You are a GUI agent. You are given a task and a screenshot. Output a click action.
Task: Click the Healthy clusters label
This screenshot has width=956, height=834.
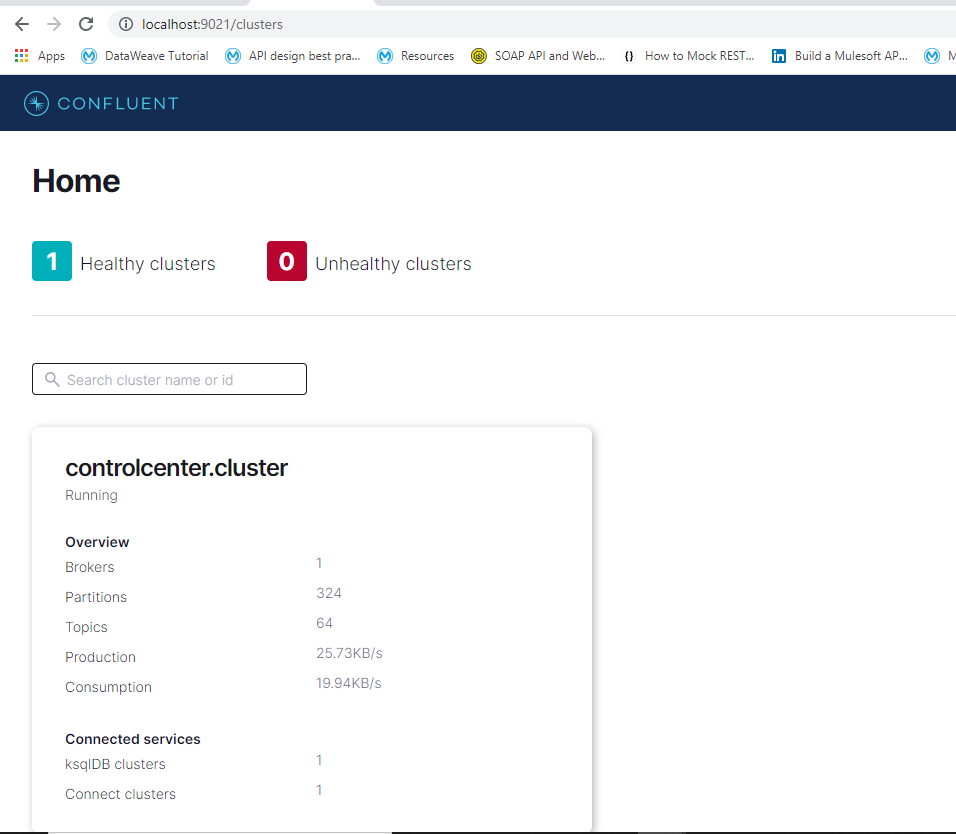[148, 263]
